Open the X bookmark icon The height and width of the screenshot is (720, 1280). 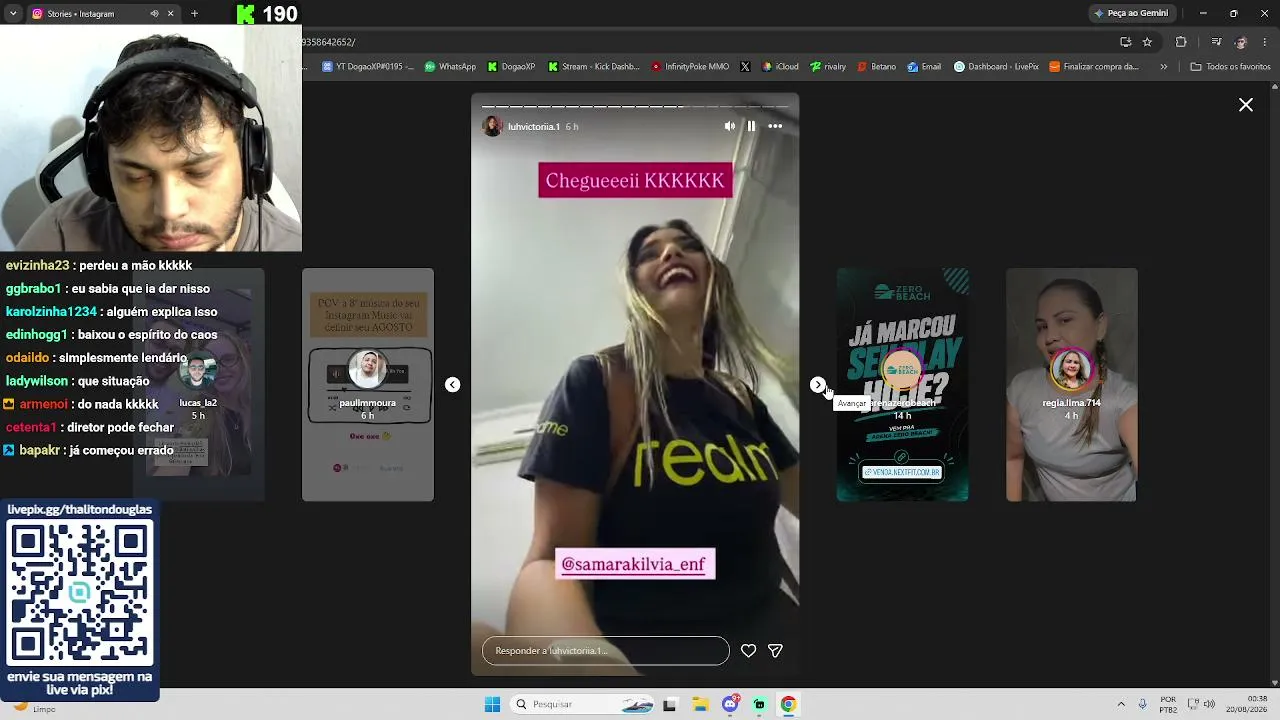click(x=745, y=67)
